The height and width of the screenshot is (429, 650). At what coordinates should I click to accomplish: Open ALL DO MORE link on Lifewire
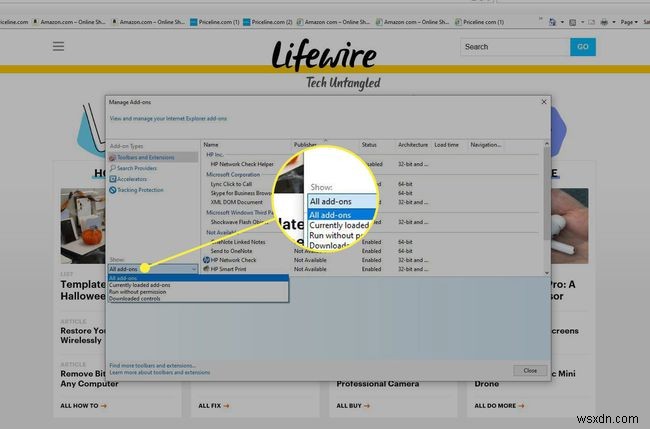[x=499, y=406]
